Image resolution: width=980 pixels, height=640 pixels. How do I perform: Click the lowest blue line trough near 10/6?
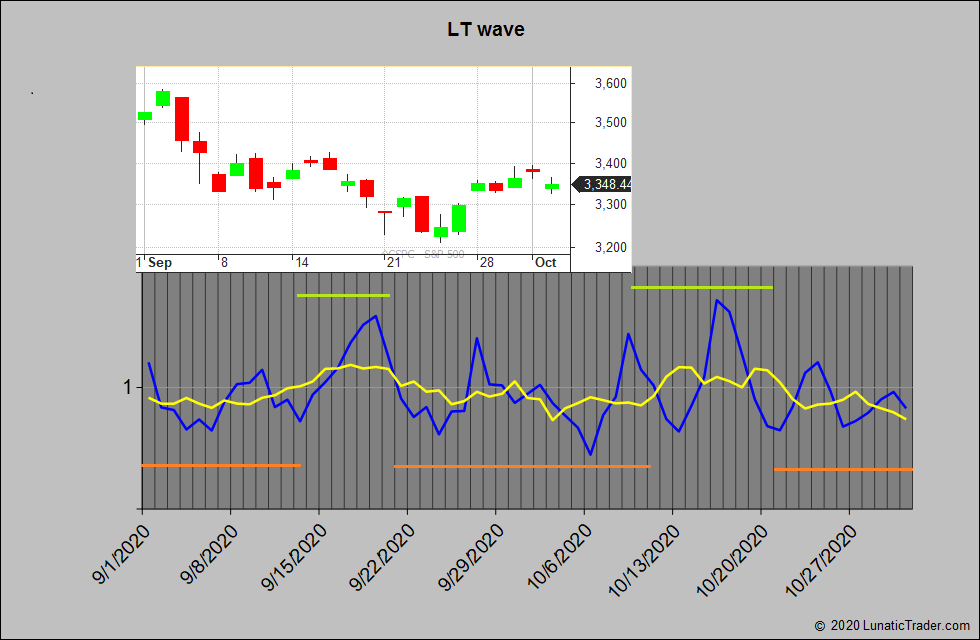click(591, 454)
